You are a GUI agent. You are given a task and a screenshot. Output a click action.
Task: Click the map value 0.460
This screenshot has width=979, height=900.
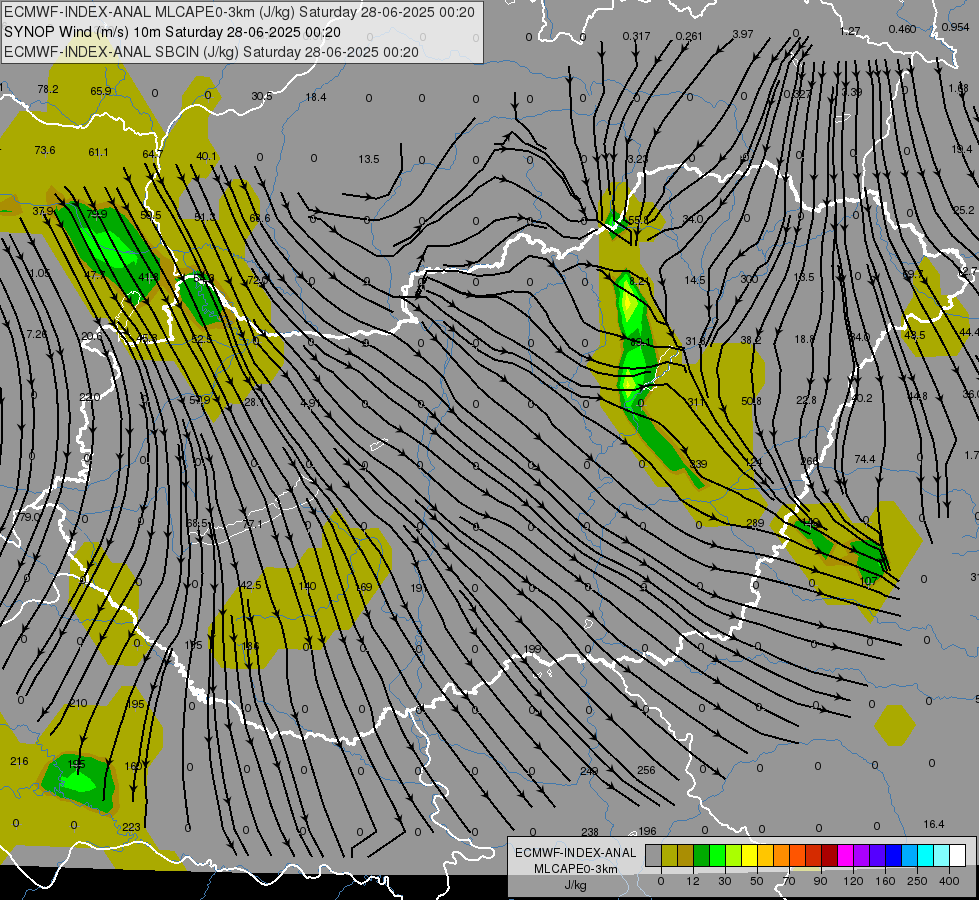(x=902, y=29)
